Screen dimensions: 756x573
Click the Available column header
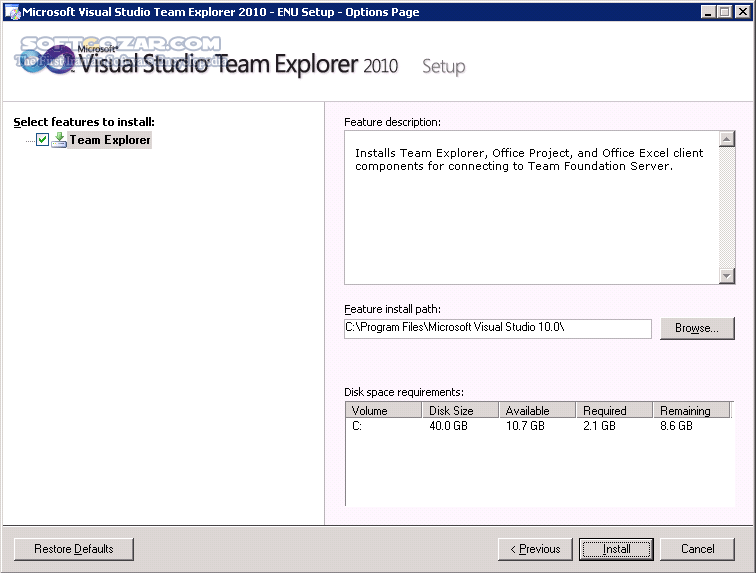click(x=538, y=410)
